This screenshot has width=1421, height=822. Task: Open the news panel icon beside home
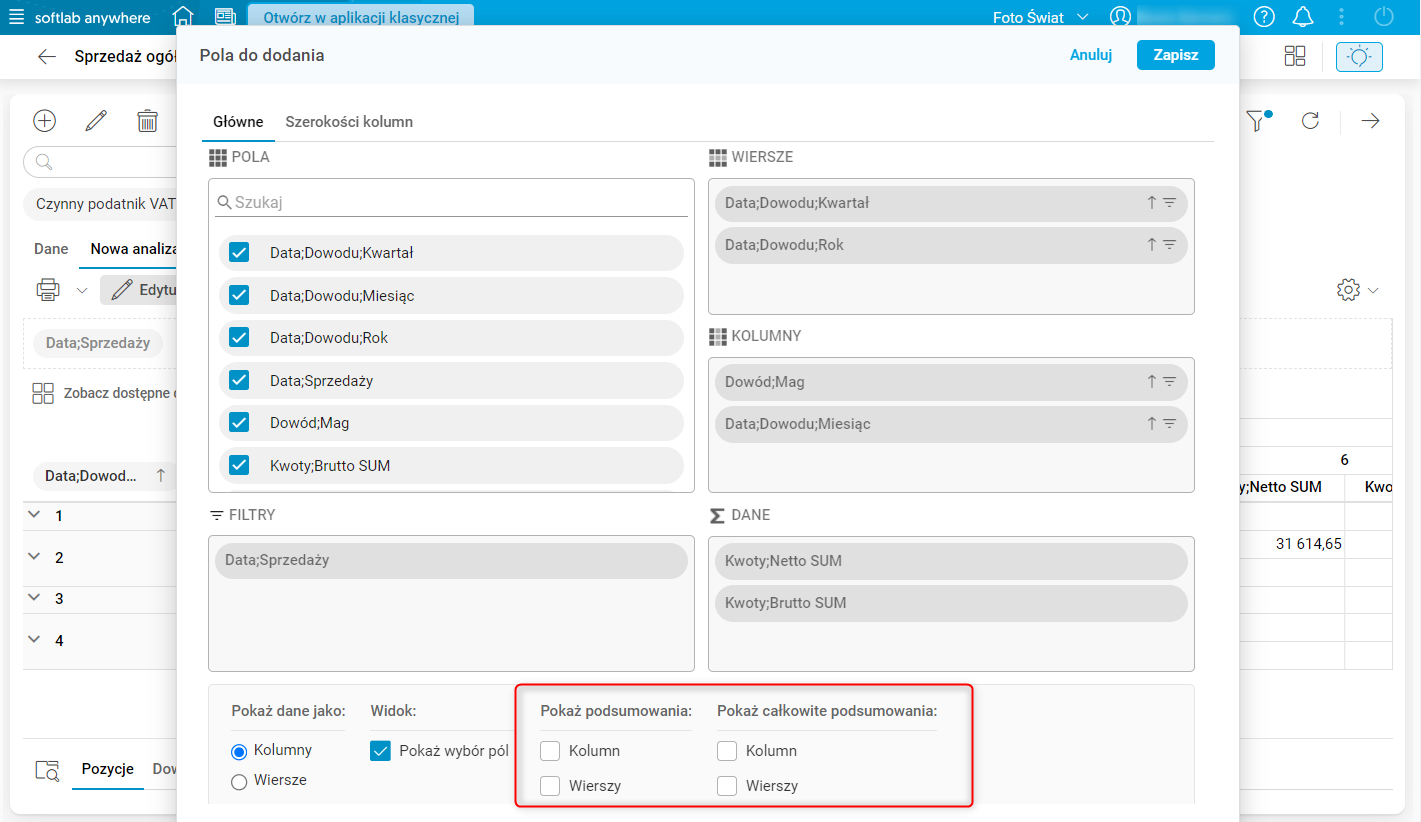click(225, 17)
